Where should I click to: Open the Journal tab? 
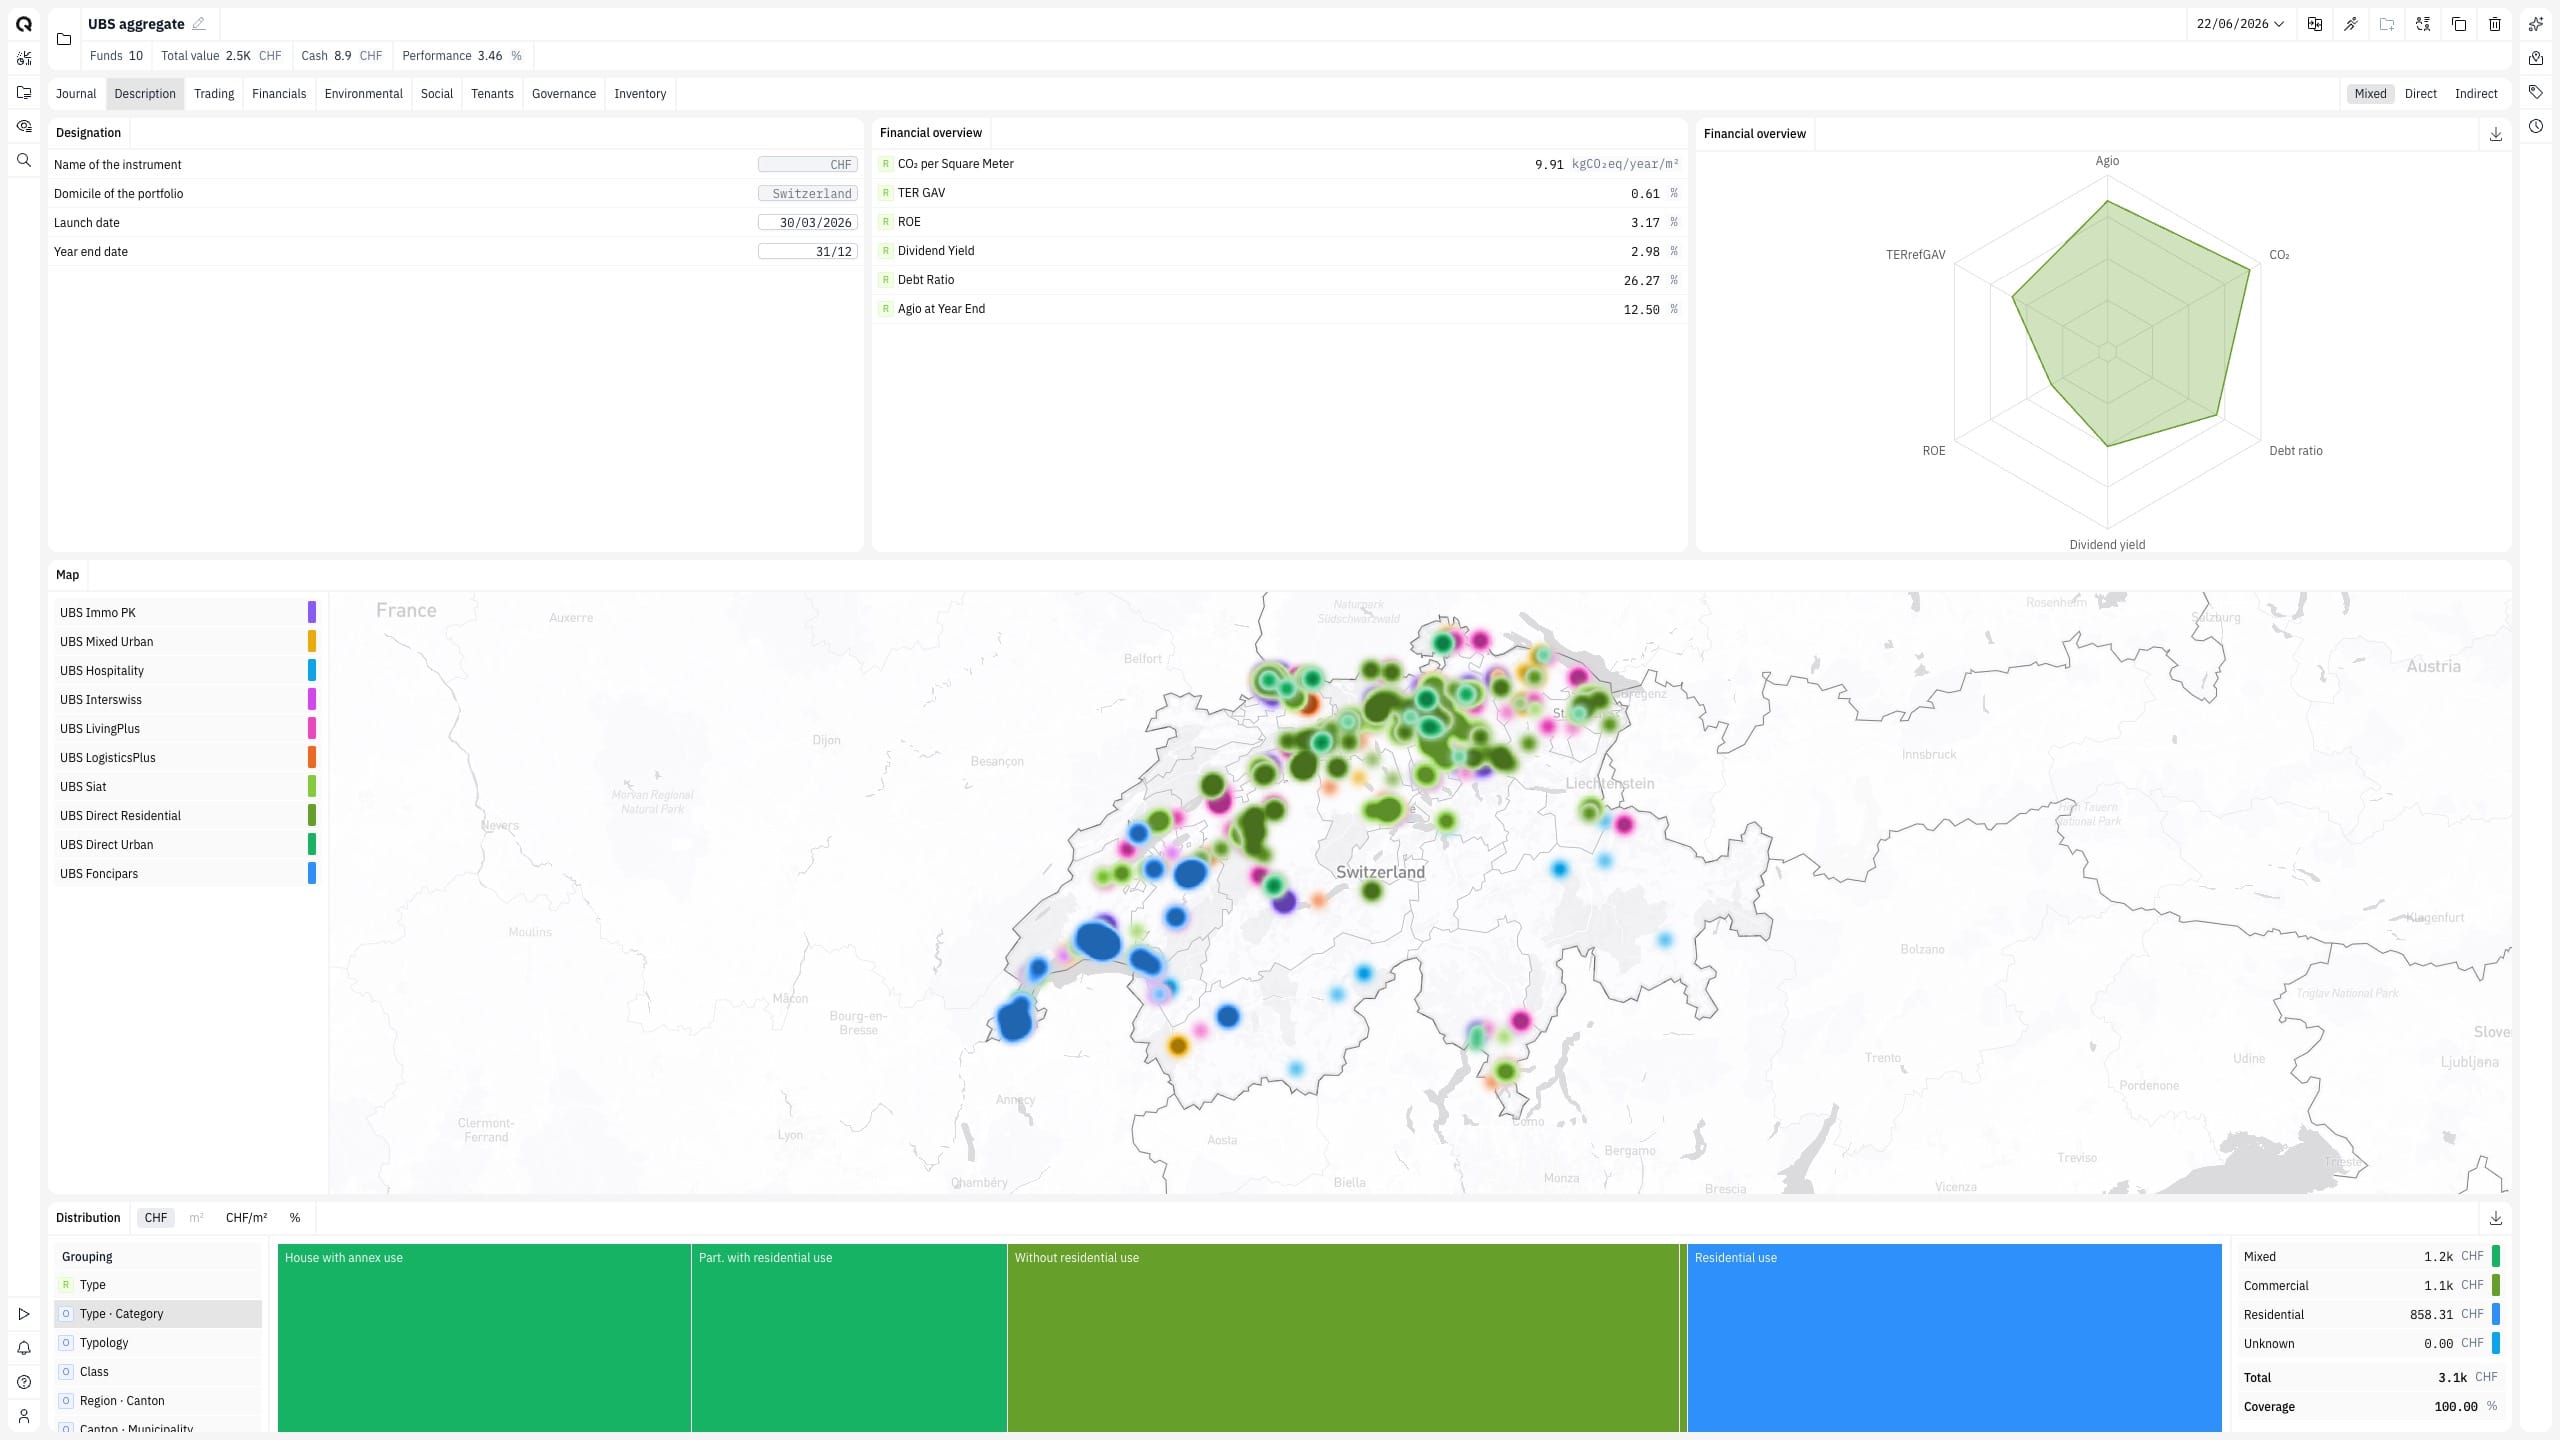click(x=76, y=94)
